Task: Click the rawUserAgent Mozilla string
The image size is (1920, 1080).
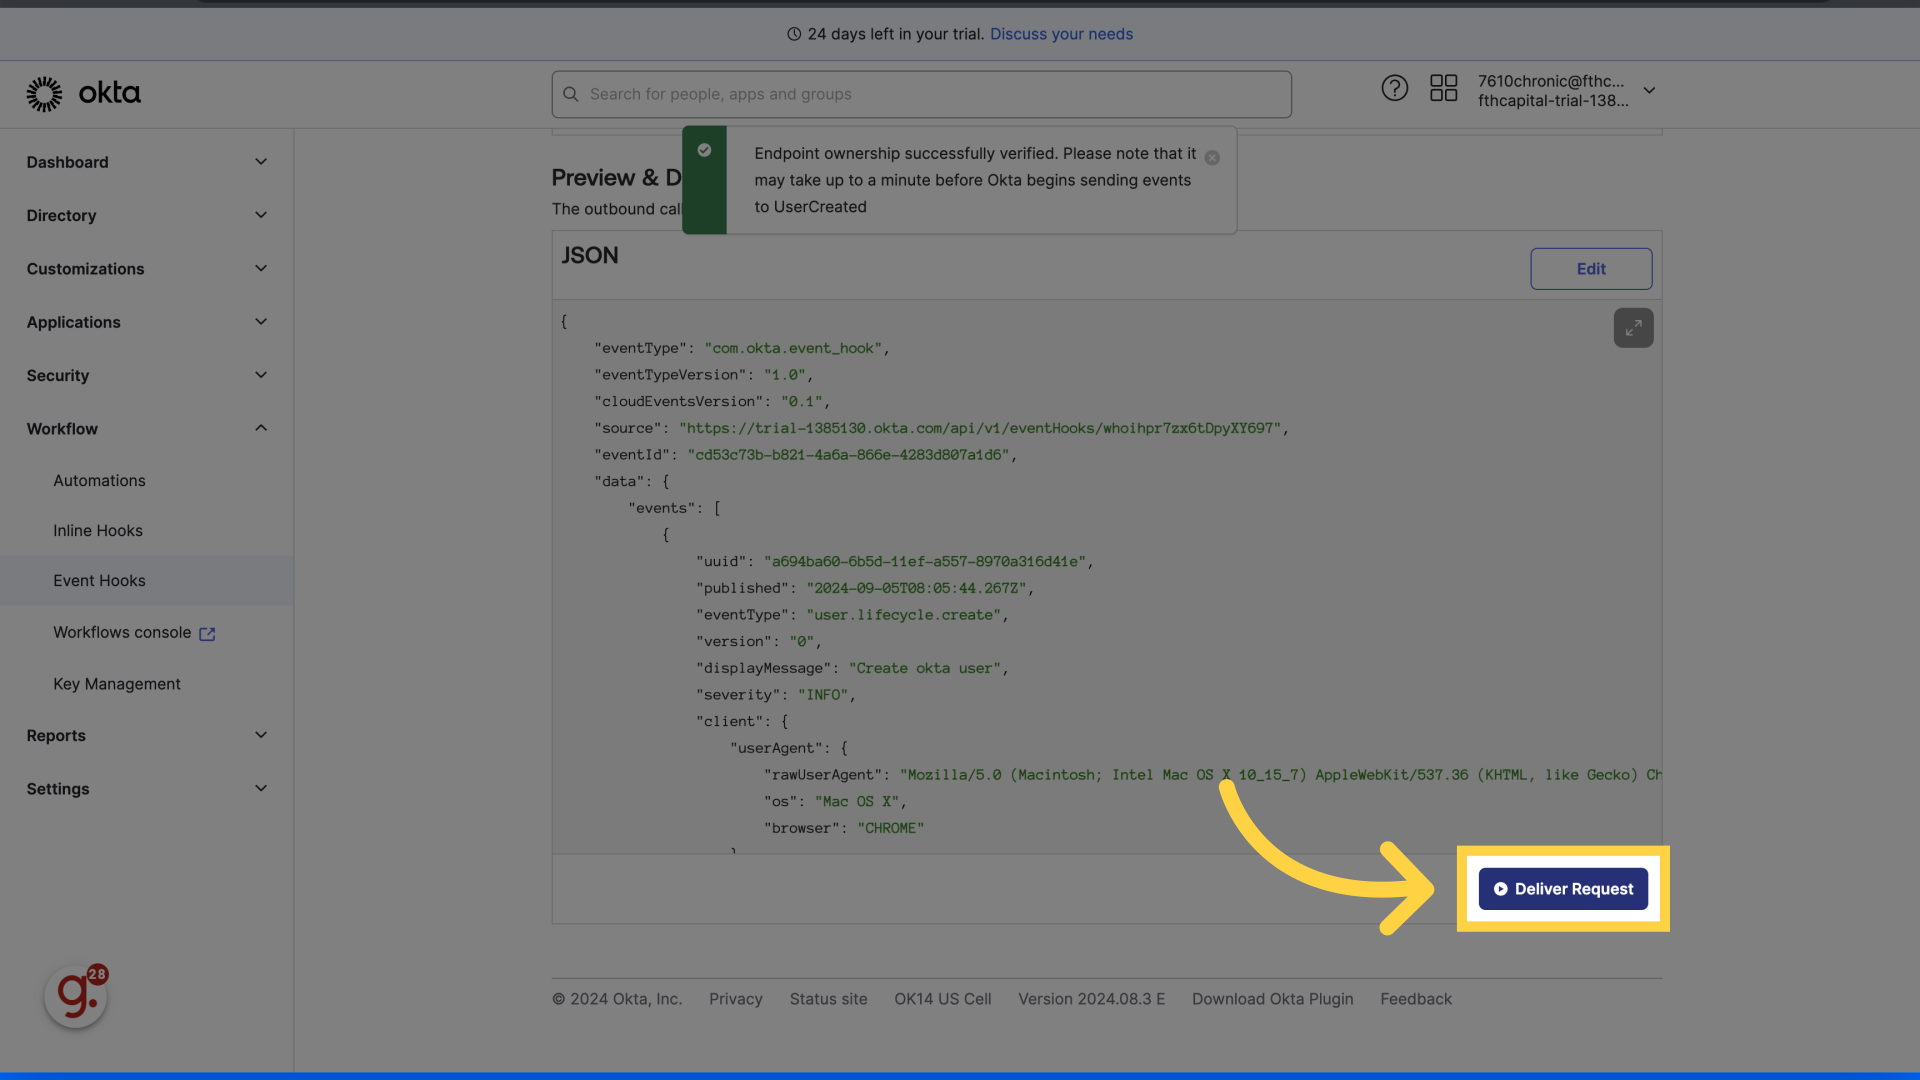Action: (x=1281, y=775)
